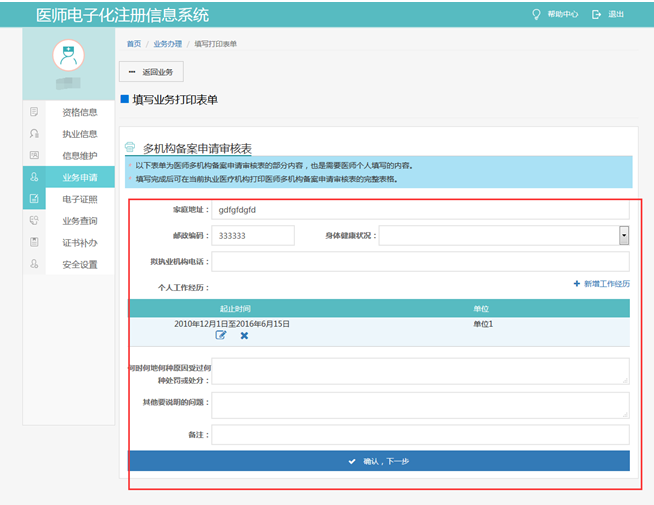This screenshot has width=654, height=505.
Task: Click the 备注 input field
Action: pyautogui.click(x=420, y=435)
